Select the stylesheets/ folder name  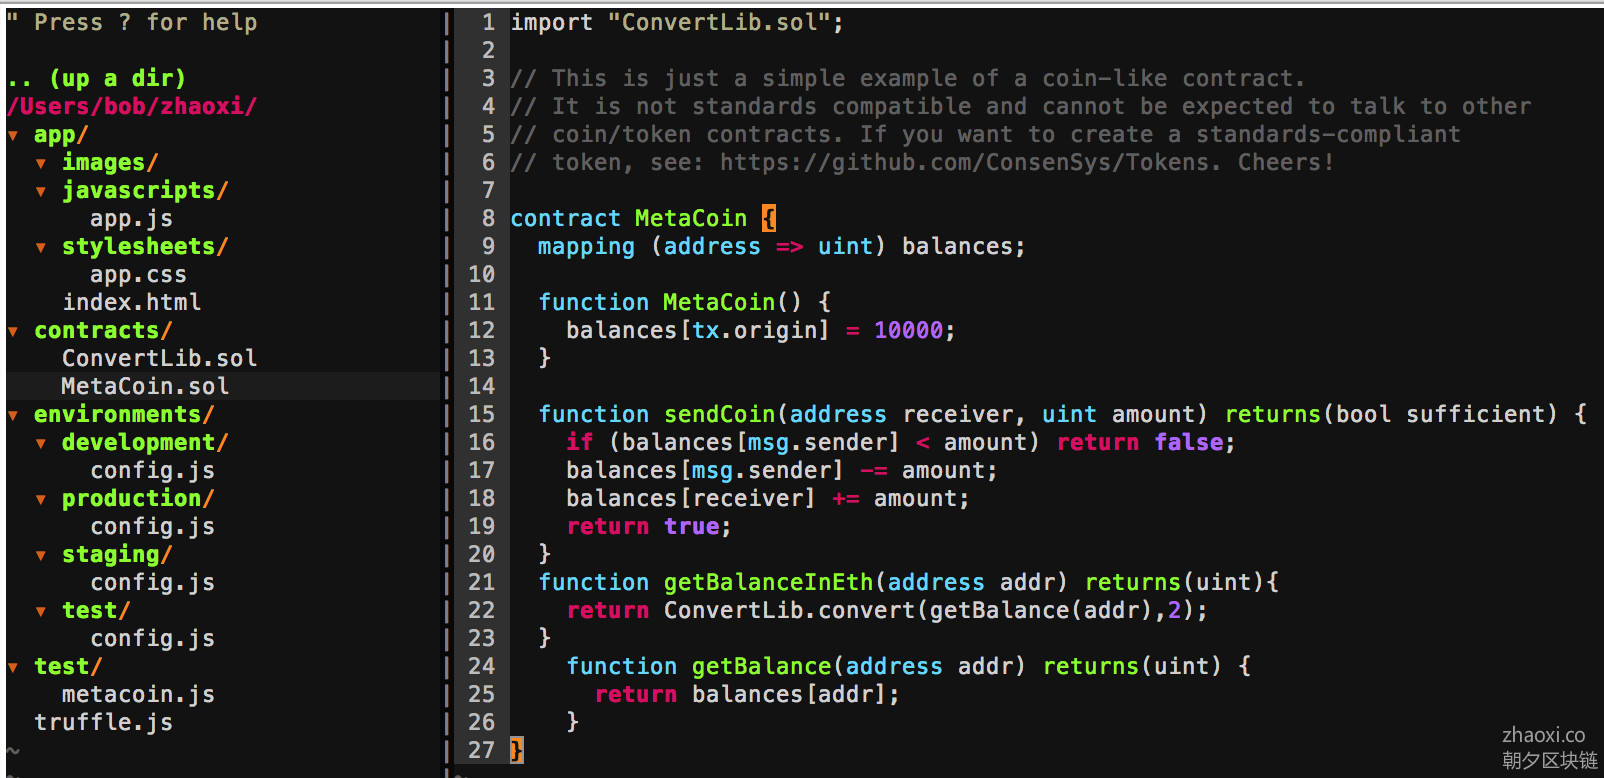(x=145, y=246)
